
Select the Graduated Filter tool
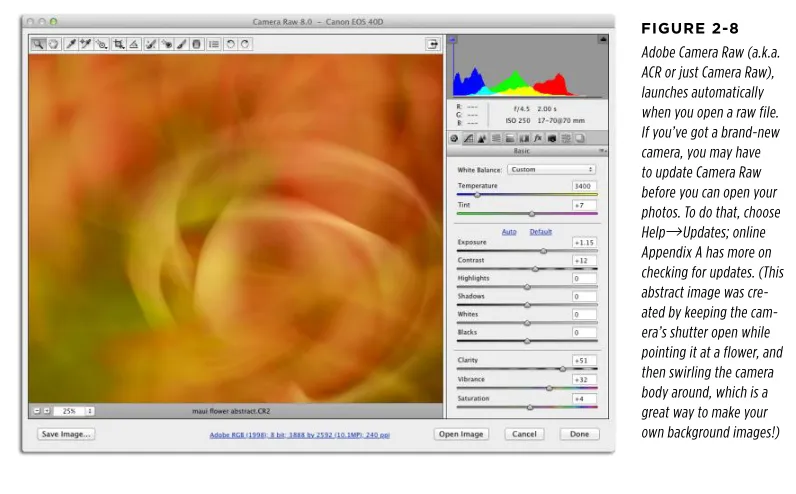click(196, 44)
